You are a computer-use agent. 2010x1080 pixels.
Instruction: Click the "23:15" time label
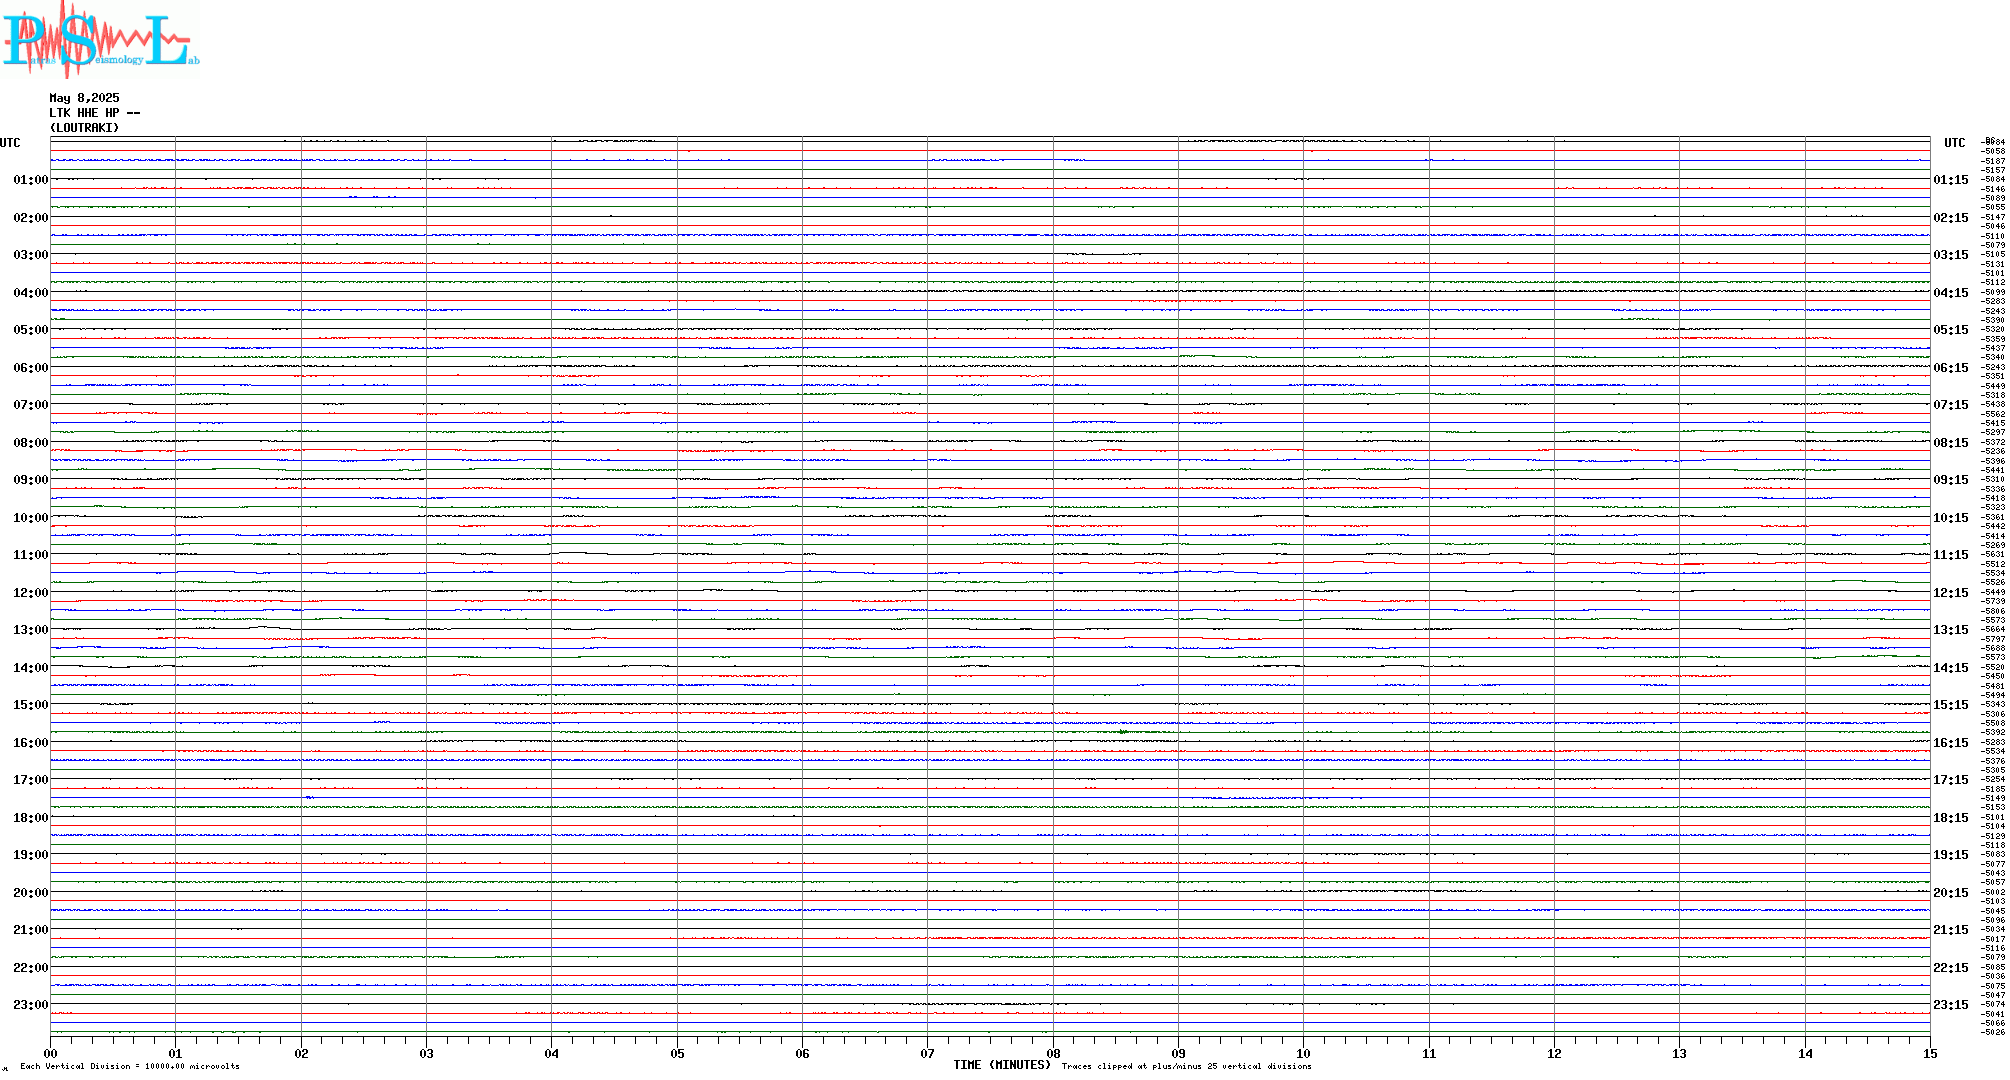point(1951,1005)
